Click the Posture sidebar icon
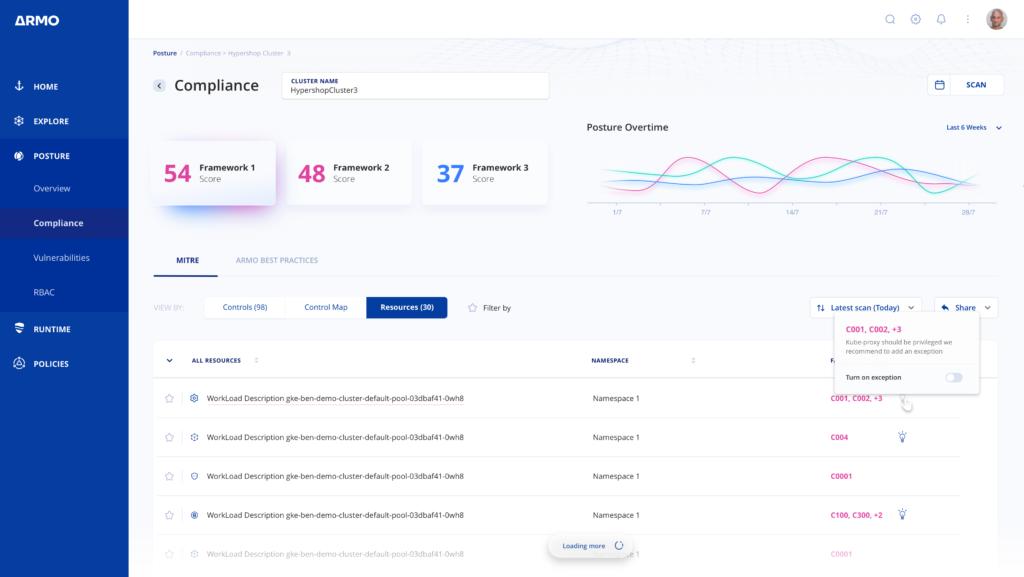Screen dimensions: 1024x577 point(19,155)
